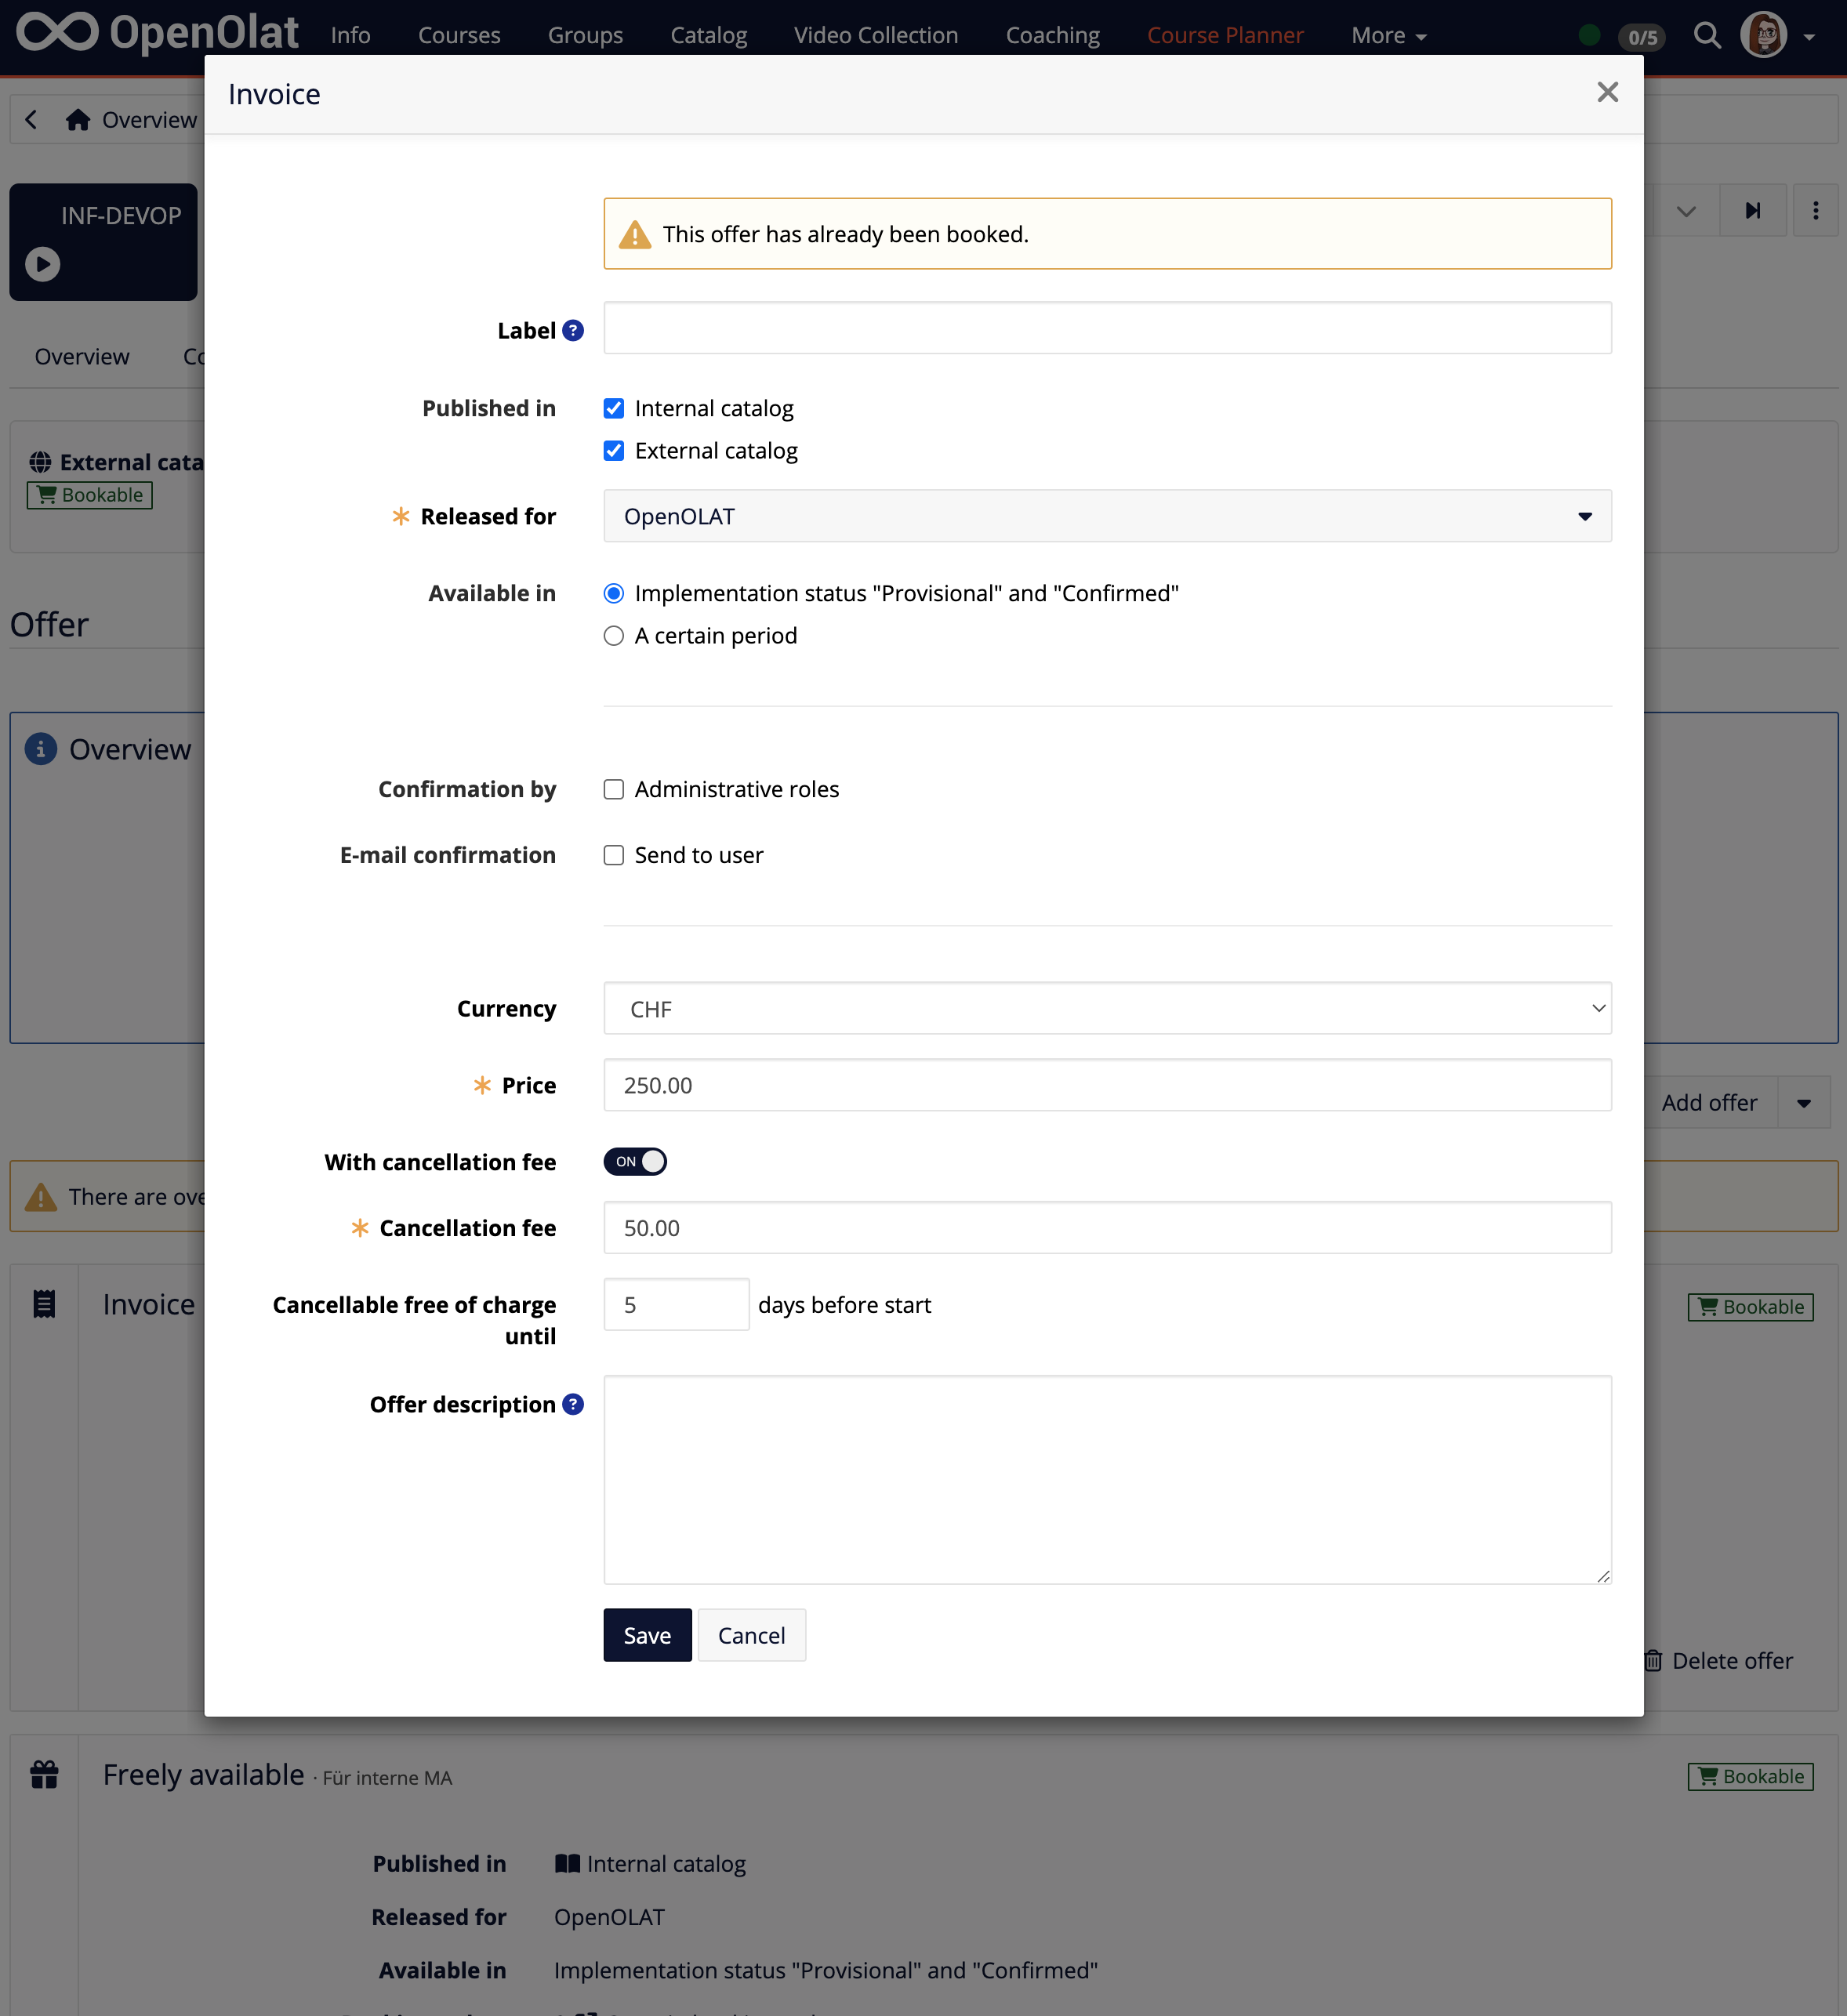Open the three-dot options menu icon
The height and width of the screenshot is (2016, 1847).
tap(1816, 210)
